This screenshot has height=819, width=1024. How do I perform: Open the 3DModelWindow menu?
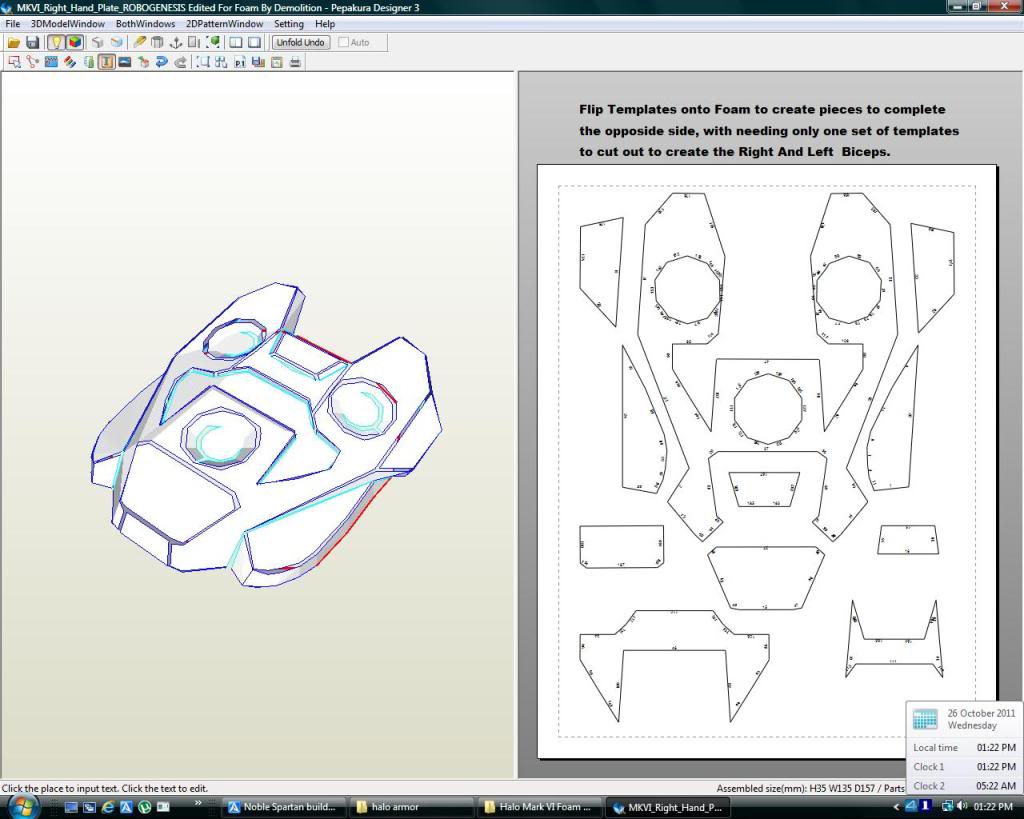pyautogui.click(x=67, y=24)
